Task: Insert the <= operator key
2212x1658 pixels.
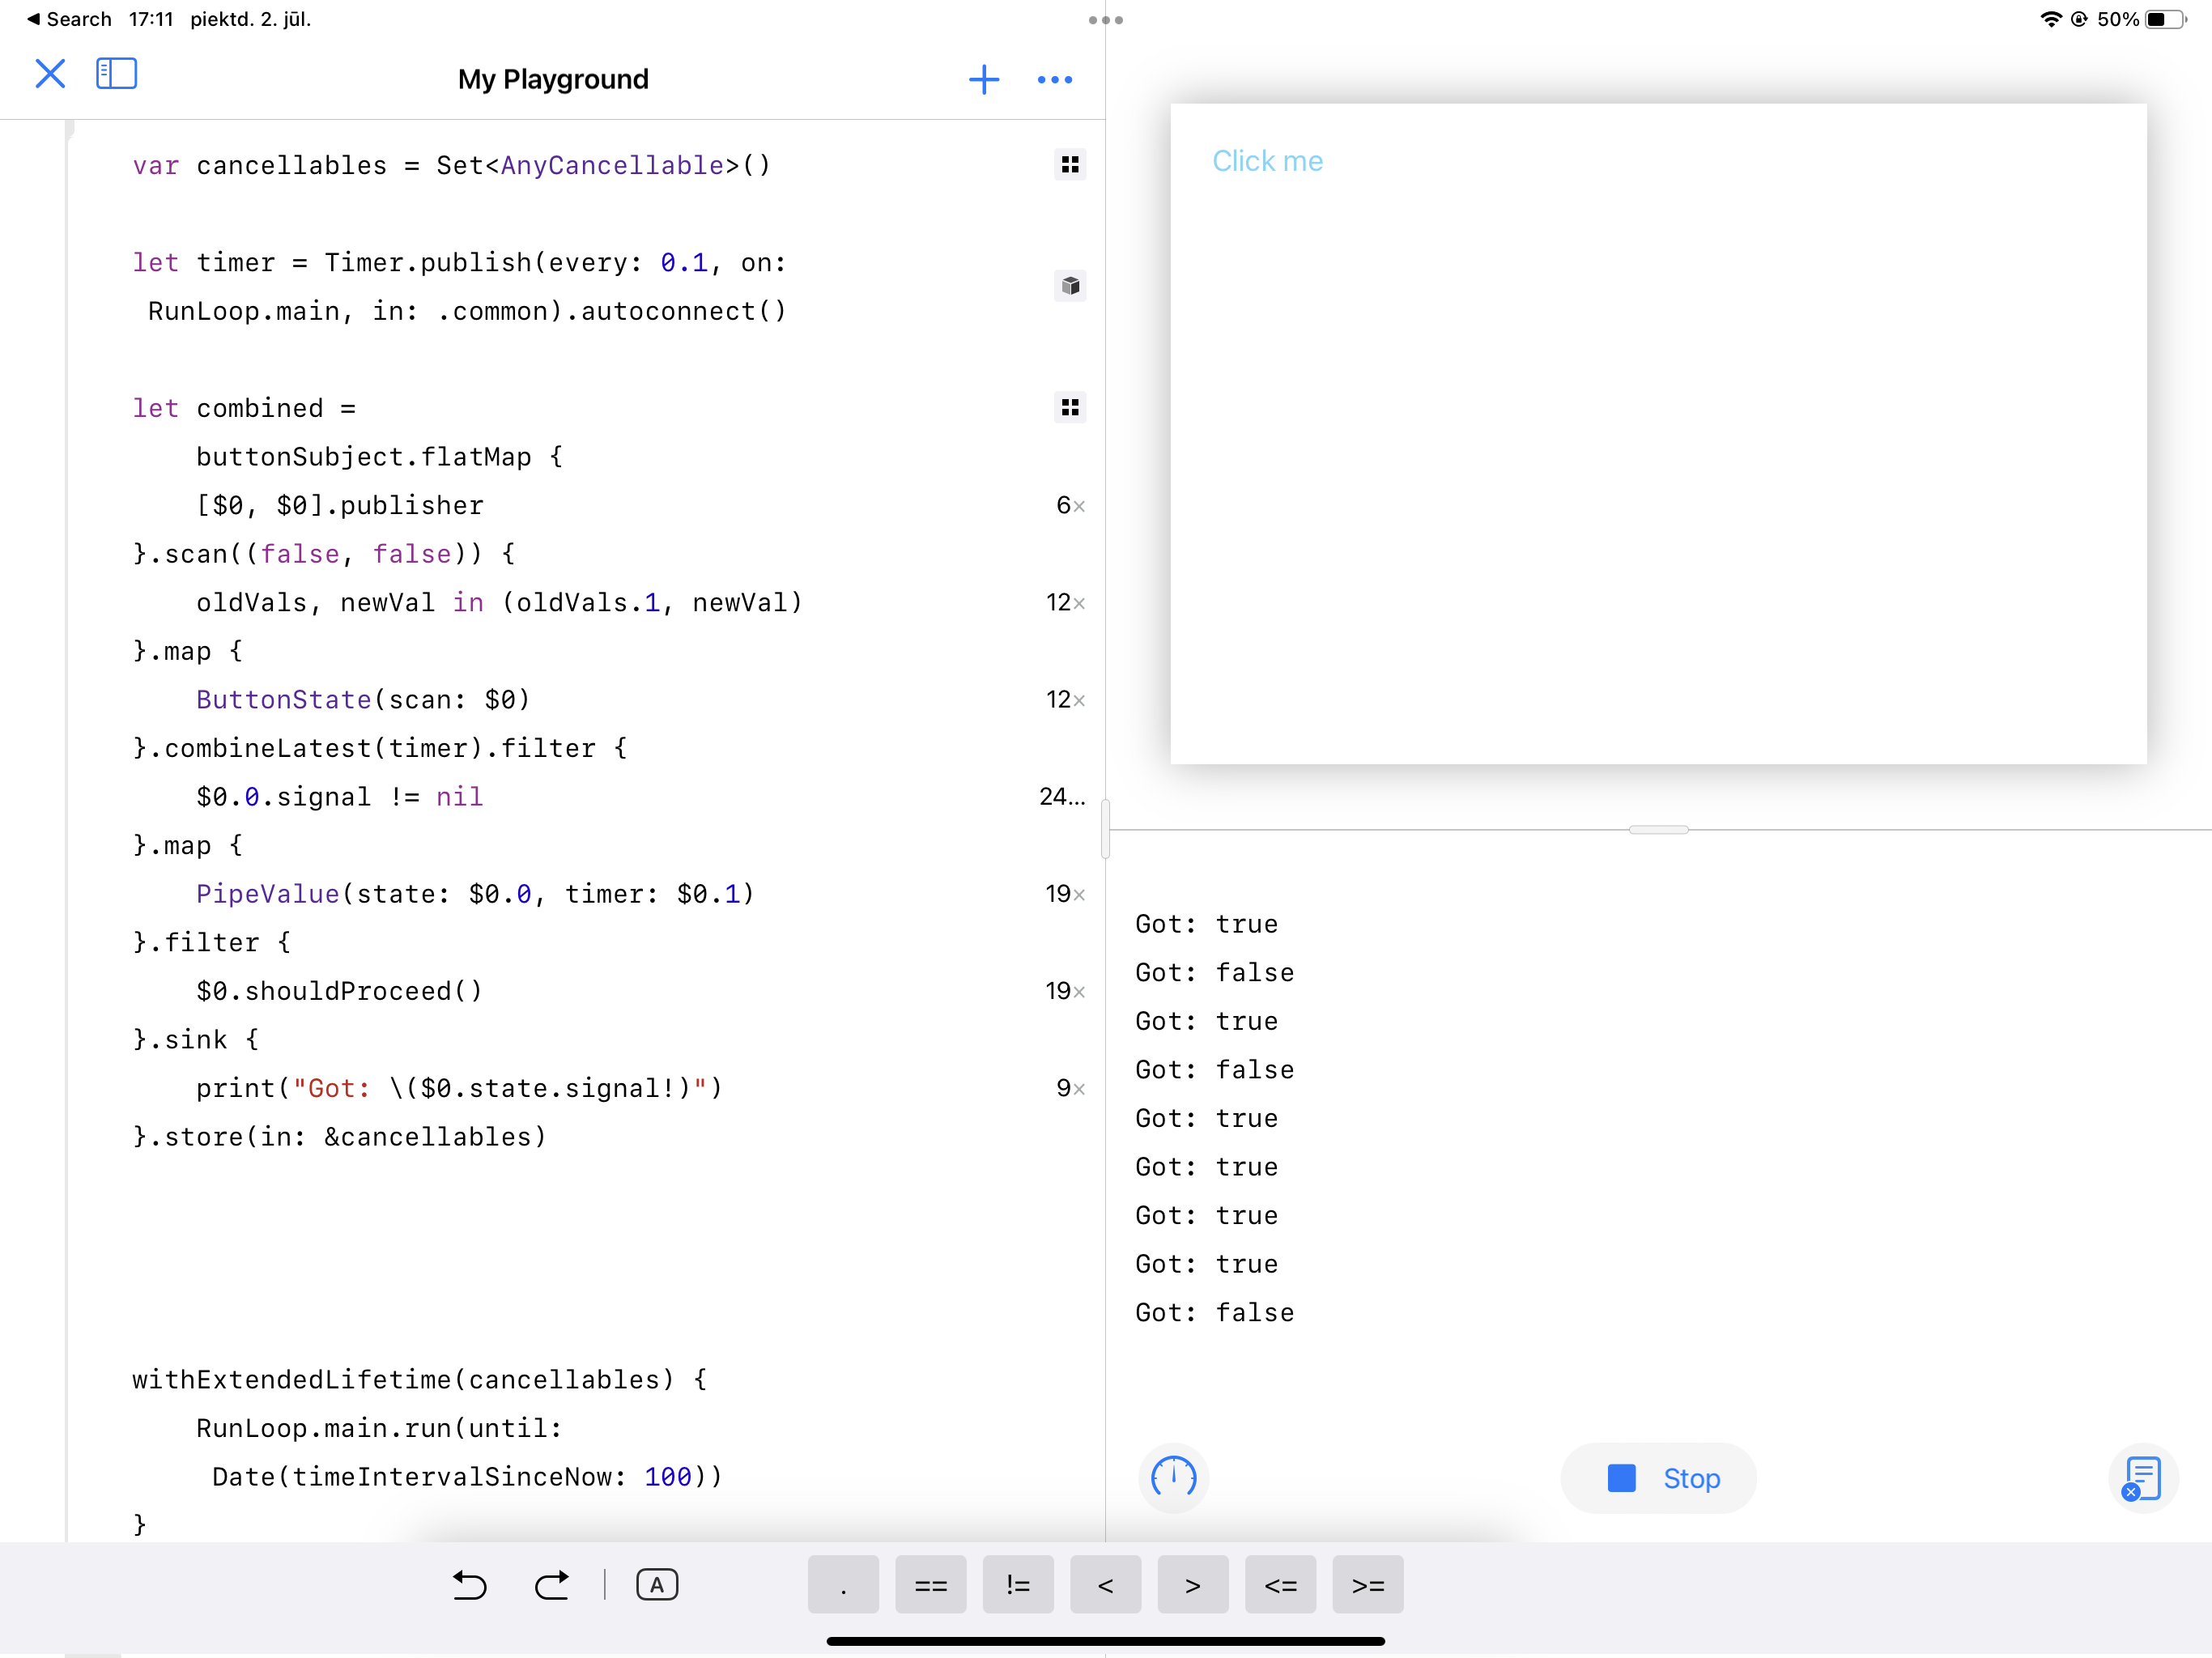Action: point(1280,1585)
